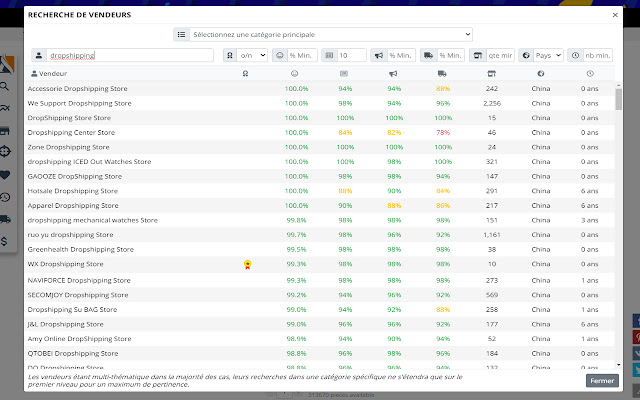This screenshot has width=640, height=400.
Task: Click the dollar sign sidebar icon
Action: [6, 240]
